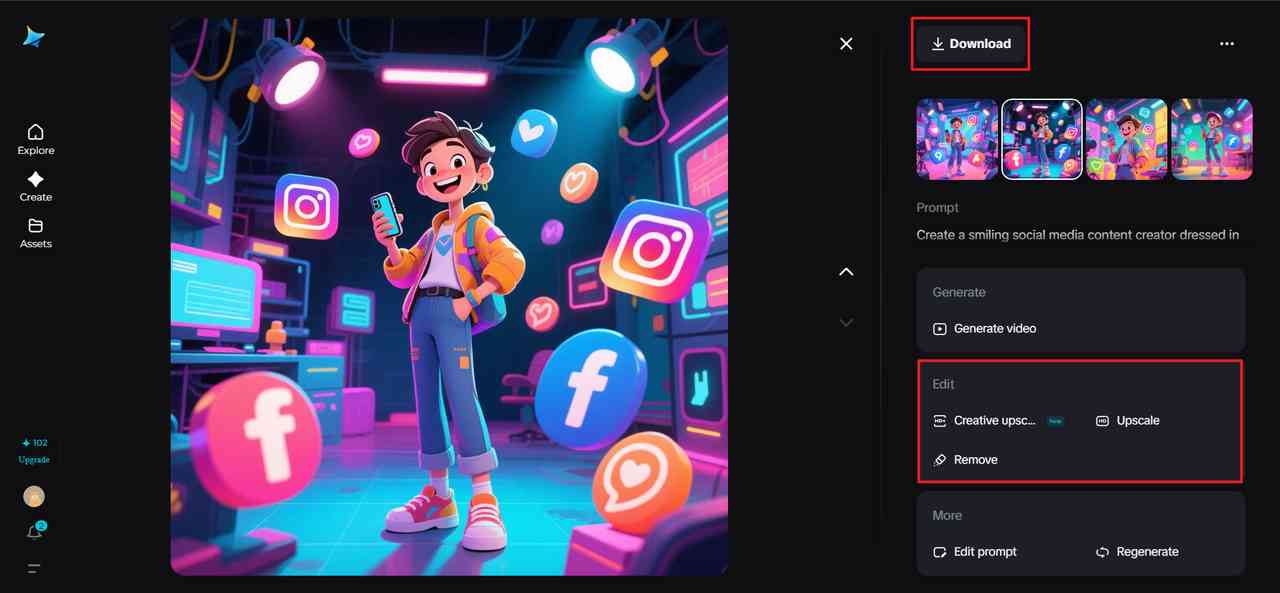This screenshot has height=593, width=1280.
Task: Download the generated image
Action: pos(971,44)
